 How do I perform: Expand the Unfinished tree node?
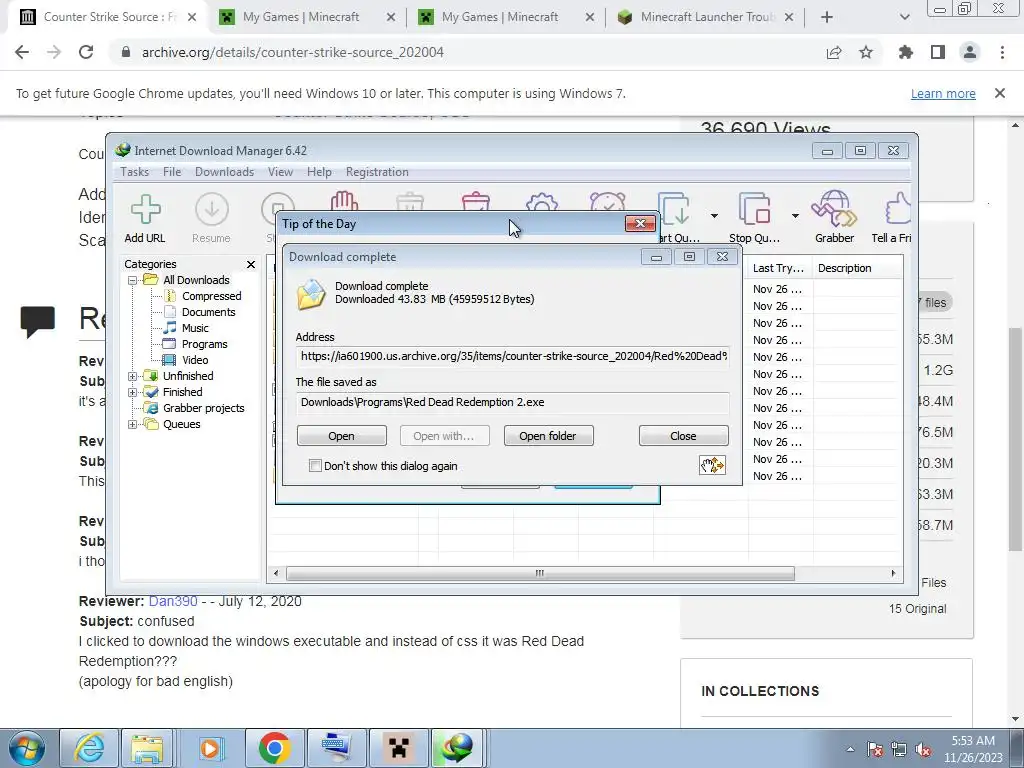pyautogui.click(x=132, y=376)
